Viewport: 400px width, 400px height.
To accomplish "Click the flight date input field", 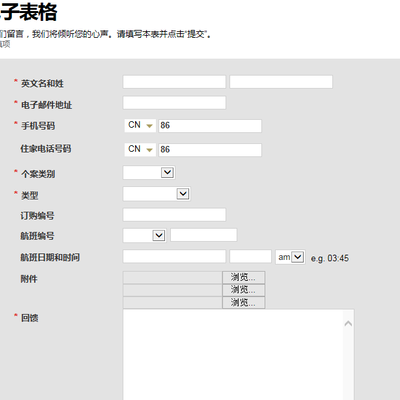I will point(174,256).
